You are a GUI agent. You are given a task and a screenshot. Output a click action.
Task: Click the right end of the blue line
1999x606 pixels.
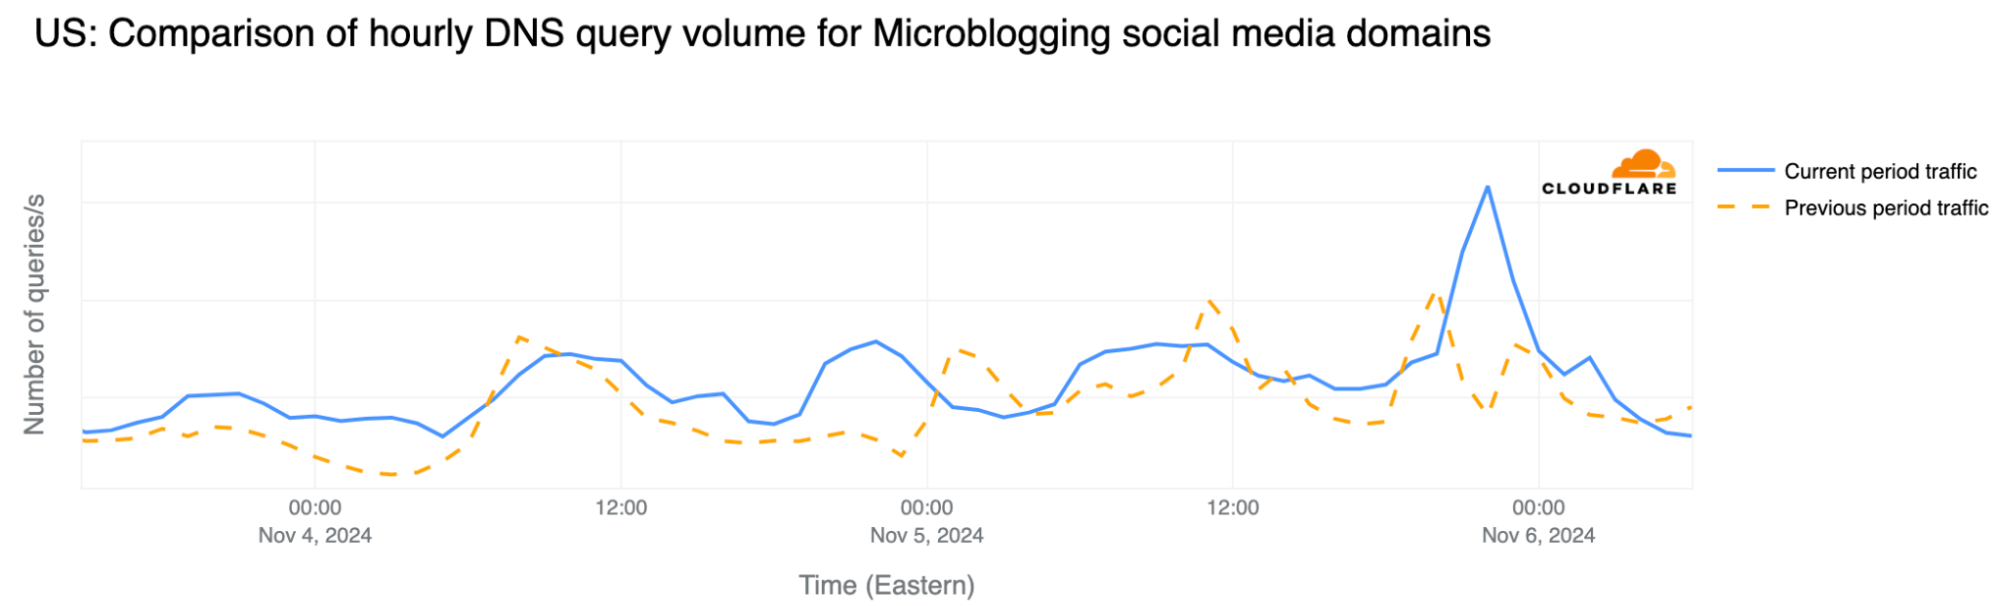click(1690, 436)
